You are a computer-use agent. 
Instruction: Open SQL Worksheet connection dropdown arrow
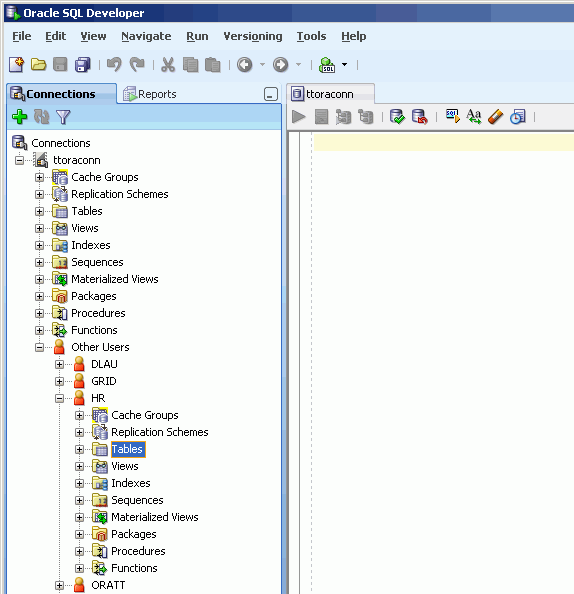pos(344,64)
